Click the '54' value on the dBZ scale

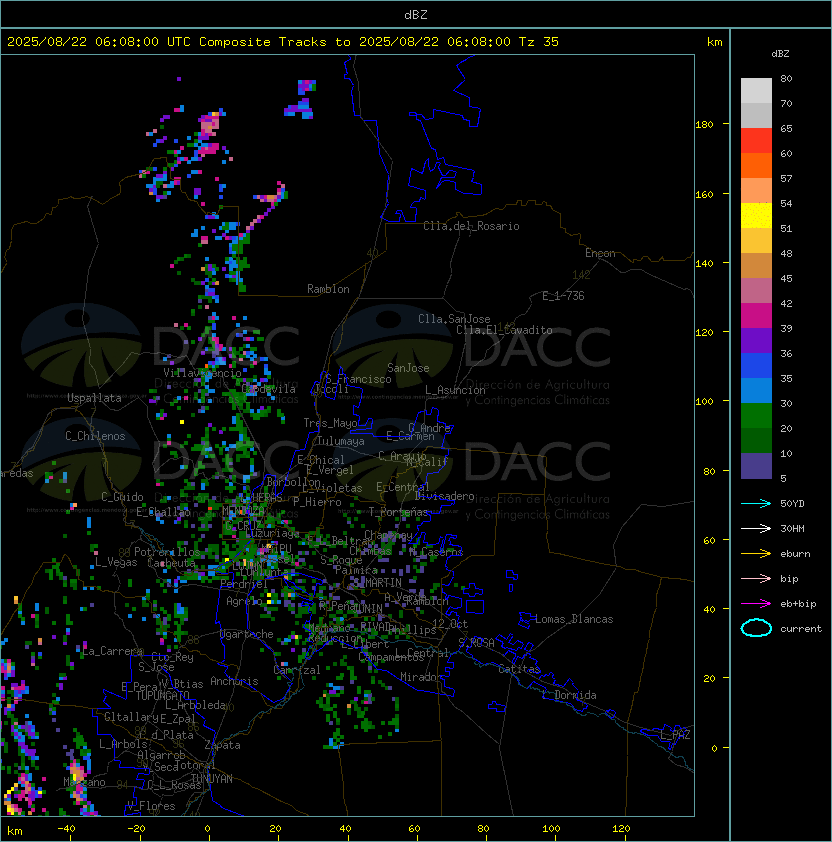[x=786, y=204]
